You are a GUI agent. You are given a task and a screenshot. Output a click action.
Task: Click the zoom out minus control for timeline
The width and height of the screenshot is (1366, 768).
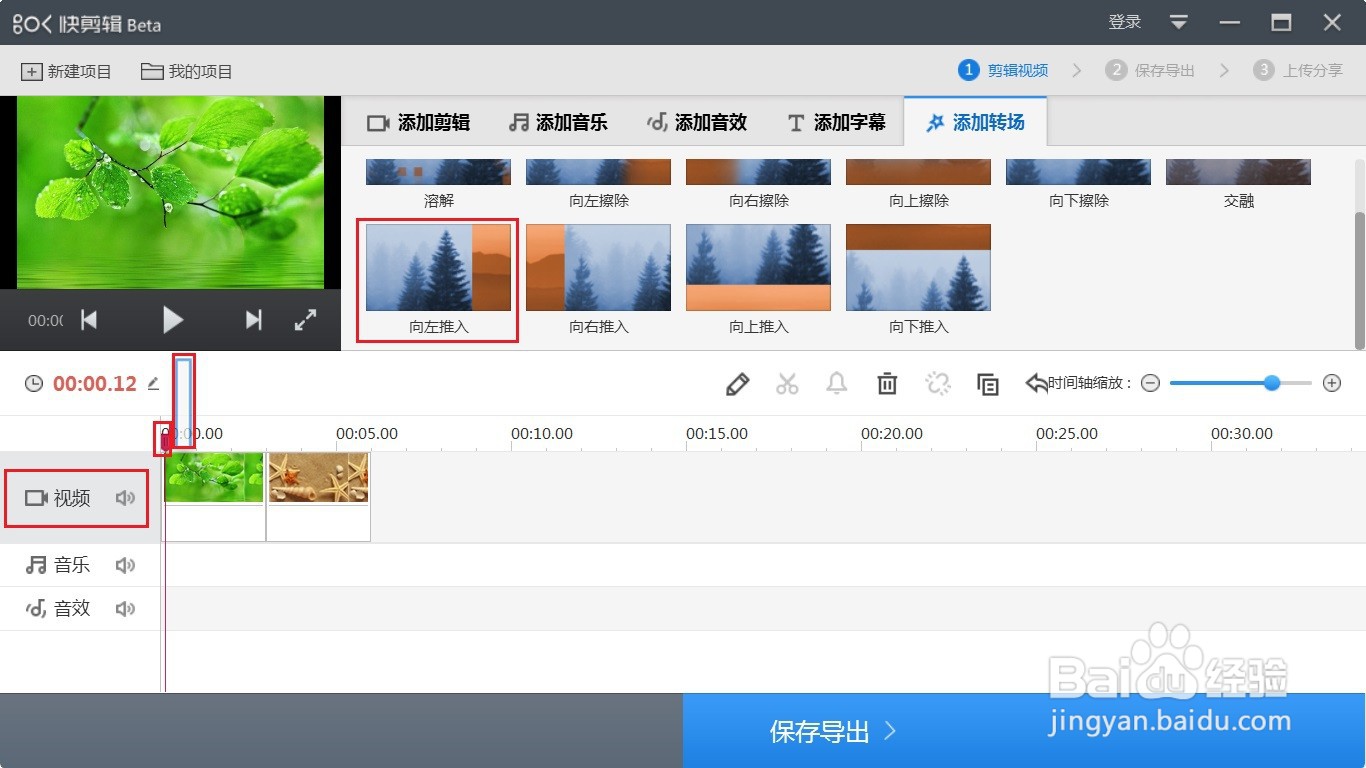[1150, 383]
